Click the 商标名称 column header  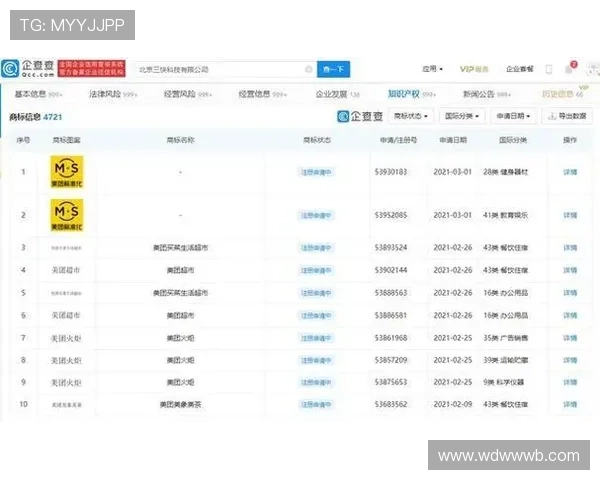[x=180, y=140]
